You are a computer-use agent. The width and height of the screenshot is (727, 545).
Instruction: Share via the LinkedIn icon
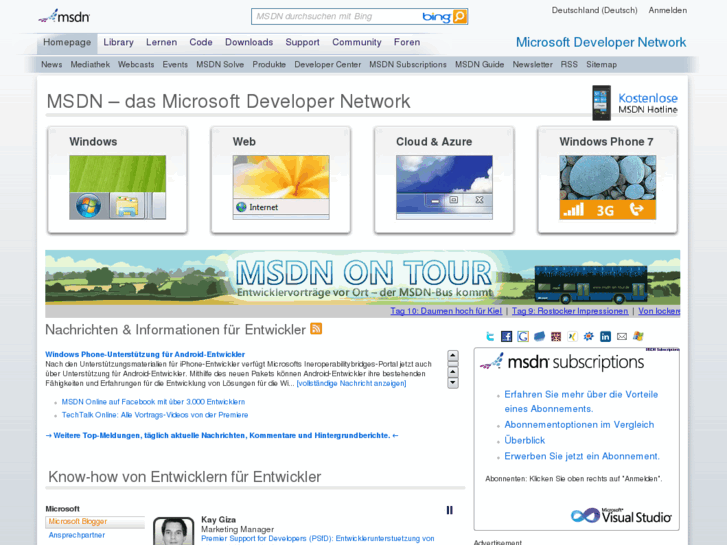pyautogui.click(x=605, y=336)
